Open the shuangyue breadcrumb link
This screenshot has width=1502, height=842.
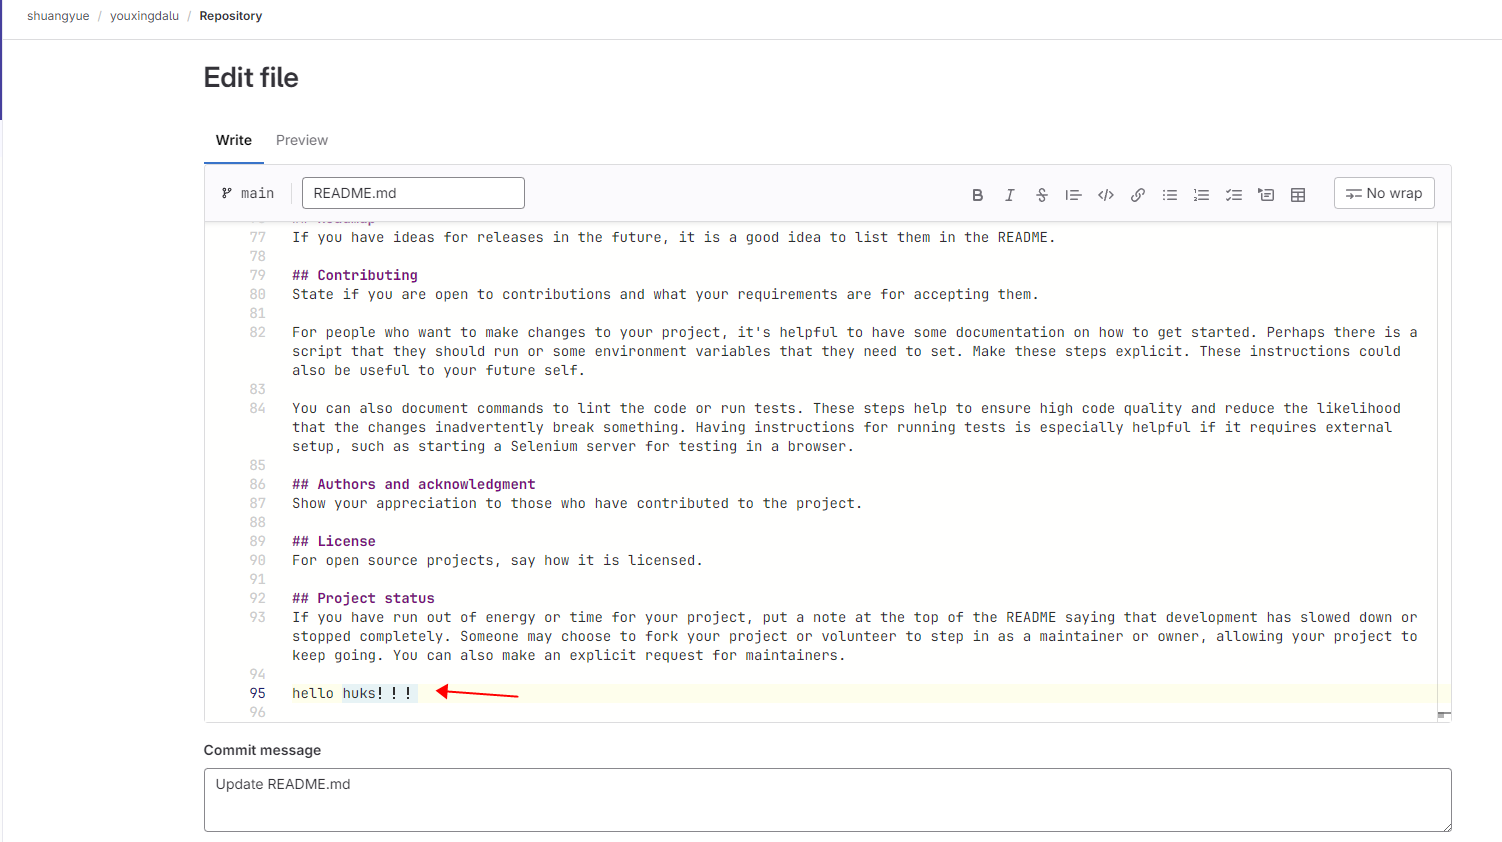(x=58, y=16)
